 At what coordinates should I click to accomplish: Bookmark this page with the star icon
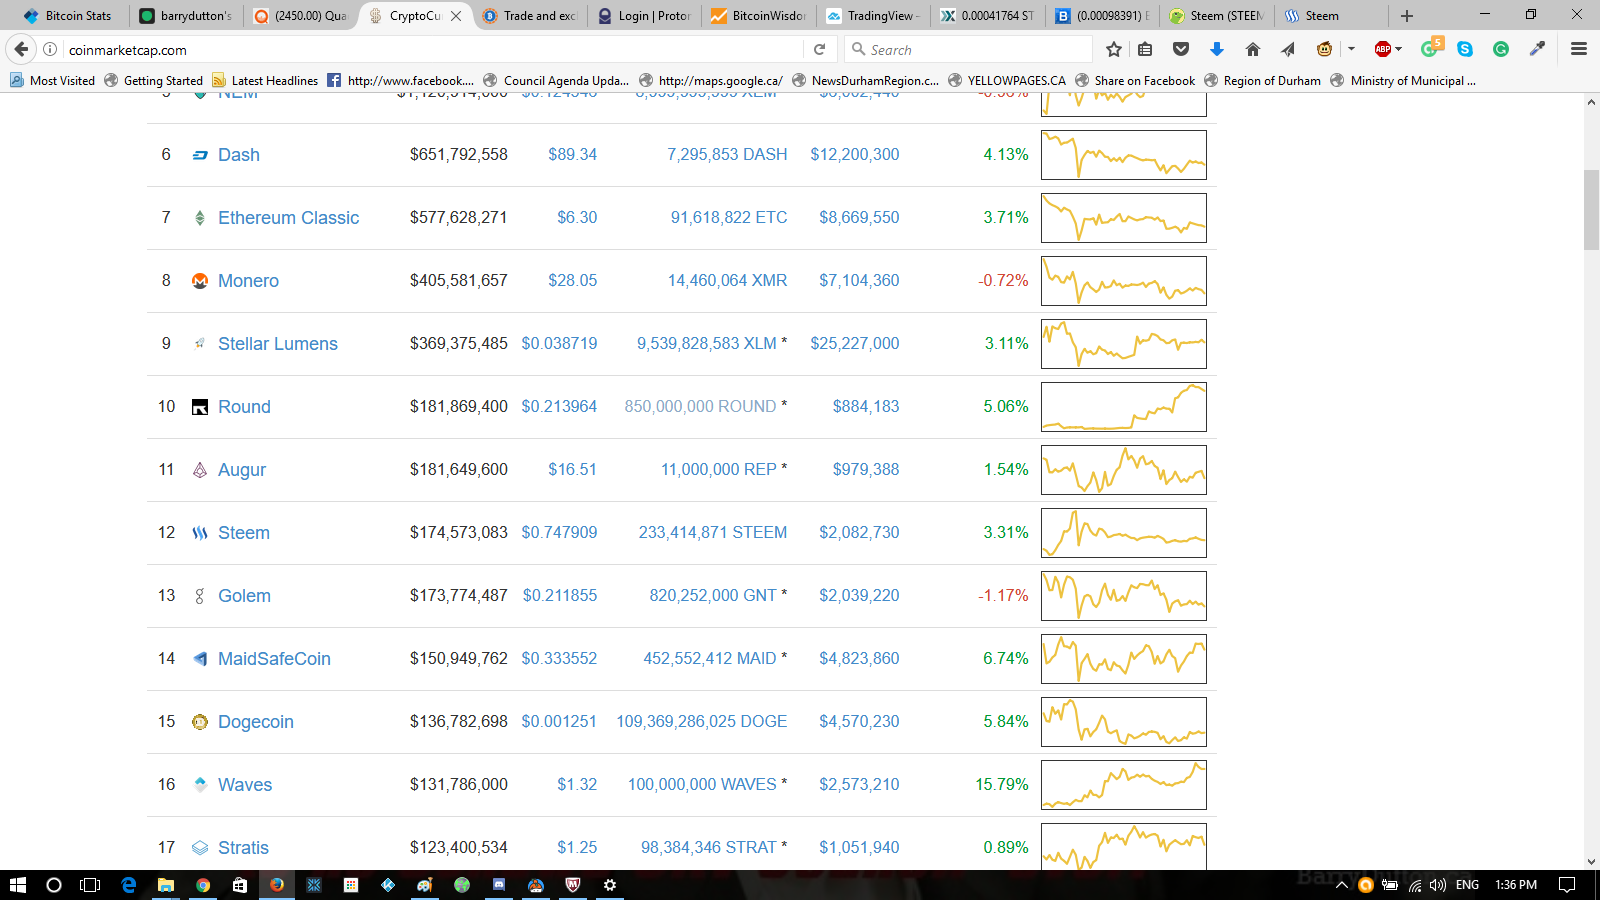(x=1114, y=49)
